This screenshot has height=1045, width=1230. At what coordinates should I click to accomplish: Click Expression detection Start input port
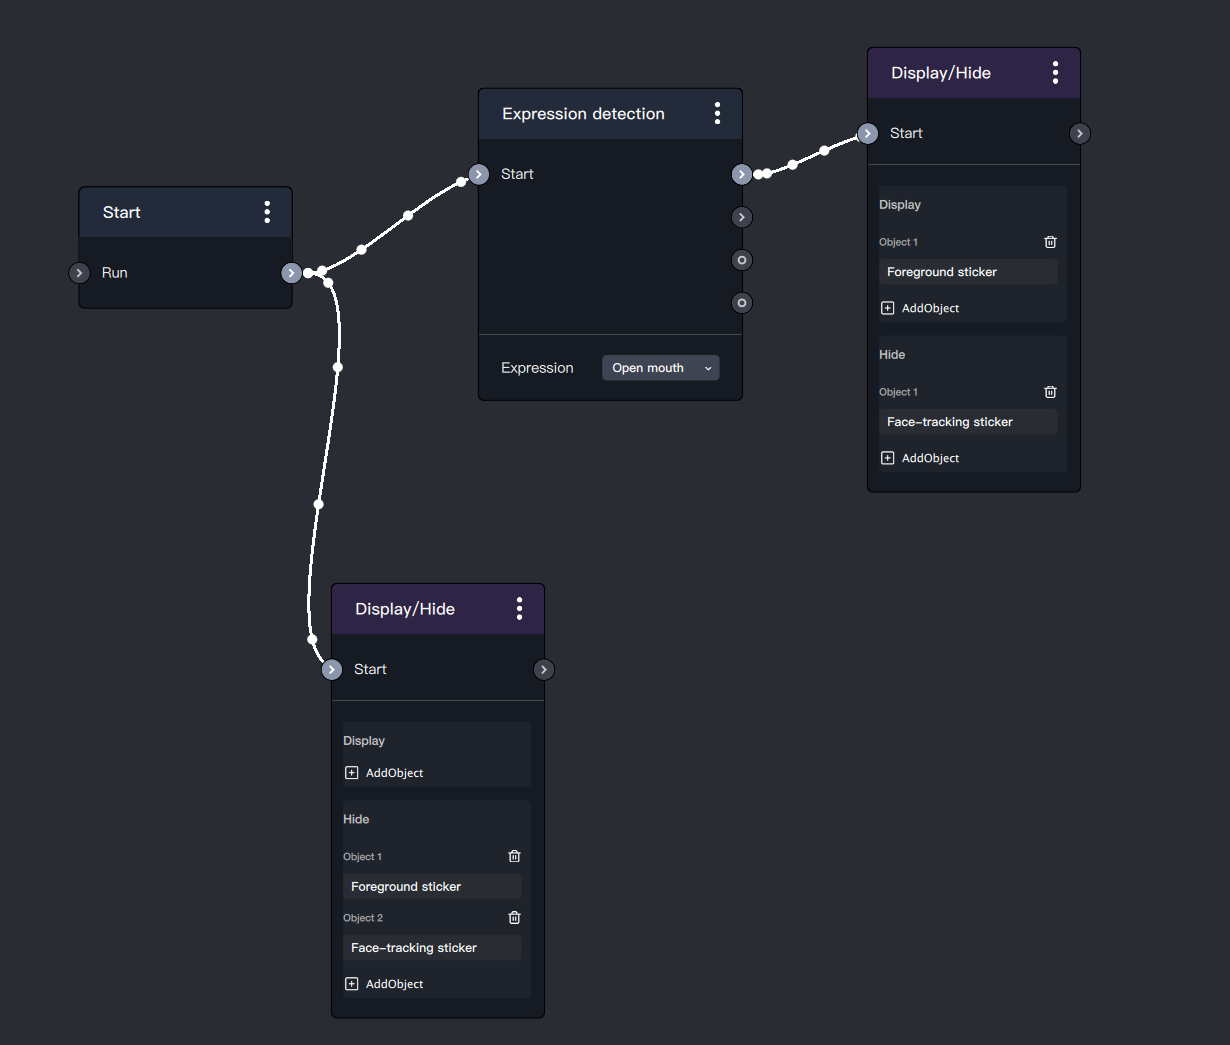(479, 174)
